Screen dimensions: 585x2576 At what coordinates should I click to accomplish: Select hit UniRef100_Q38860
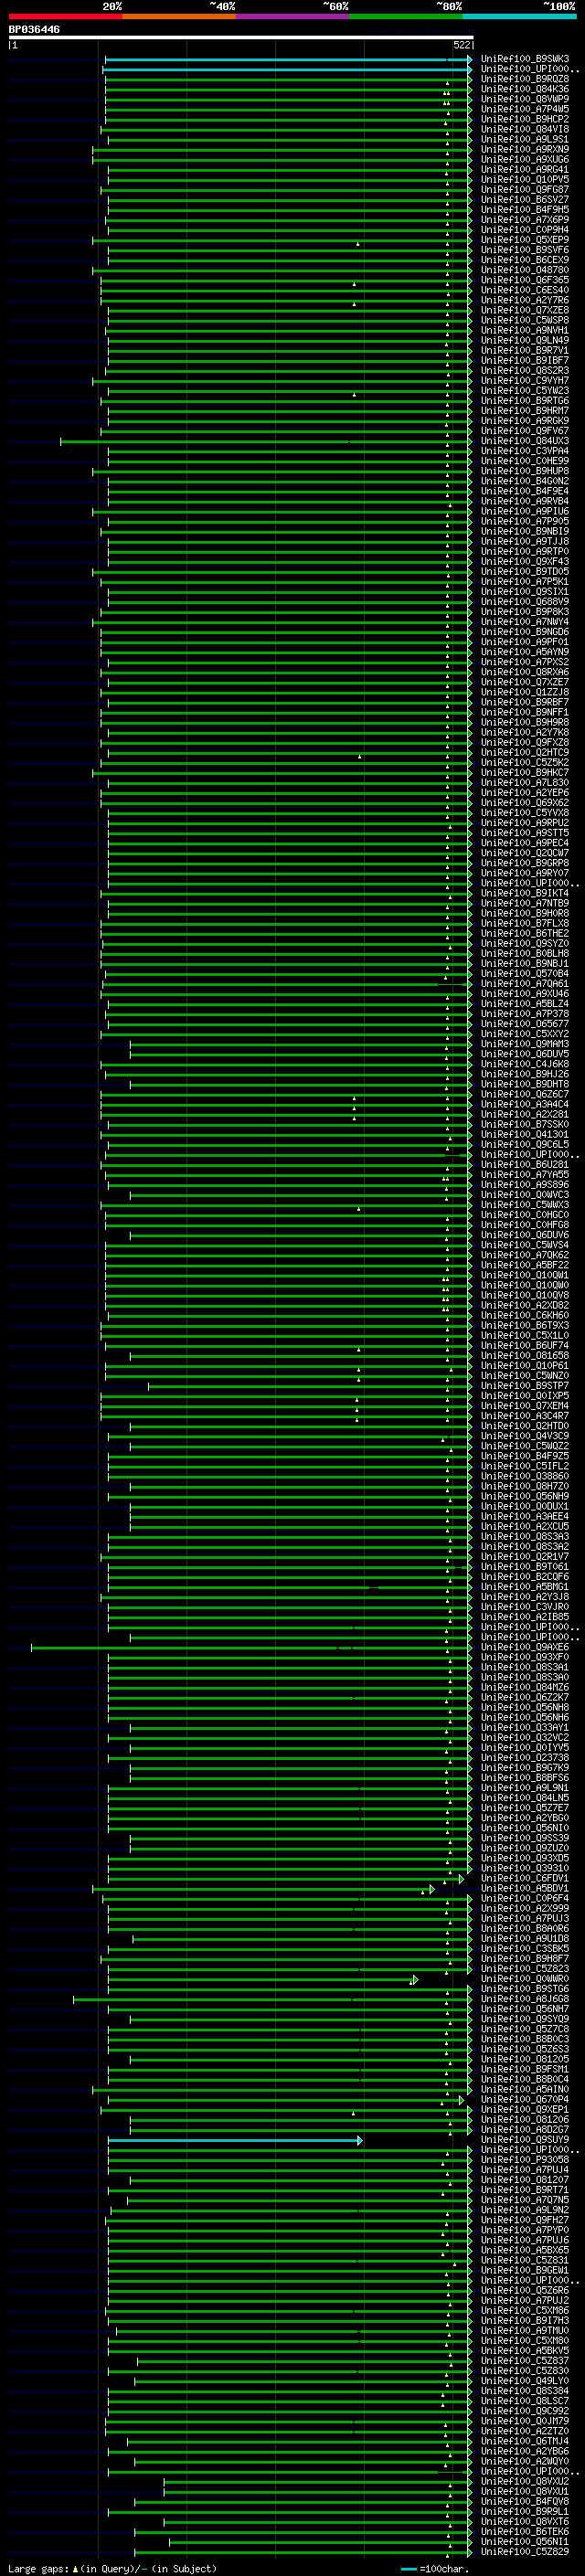point(525,1476)
